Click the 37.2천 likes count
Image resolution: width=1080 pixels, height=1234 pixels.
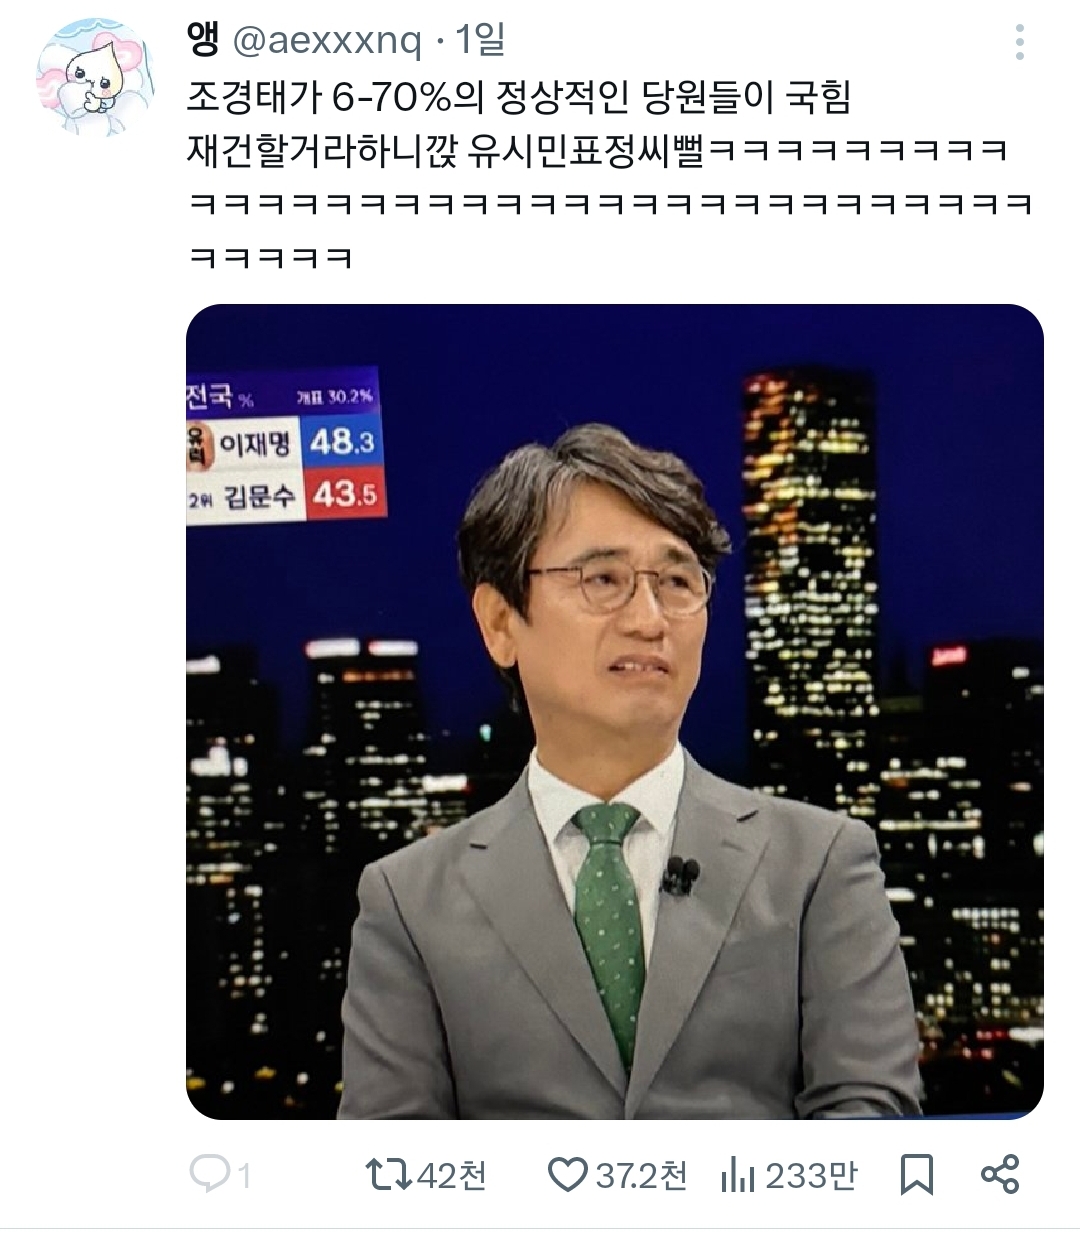642,1175
